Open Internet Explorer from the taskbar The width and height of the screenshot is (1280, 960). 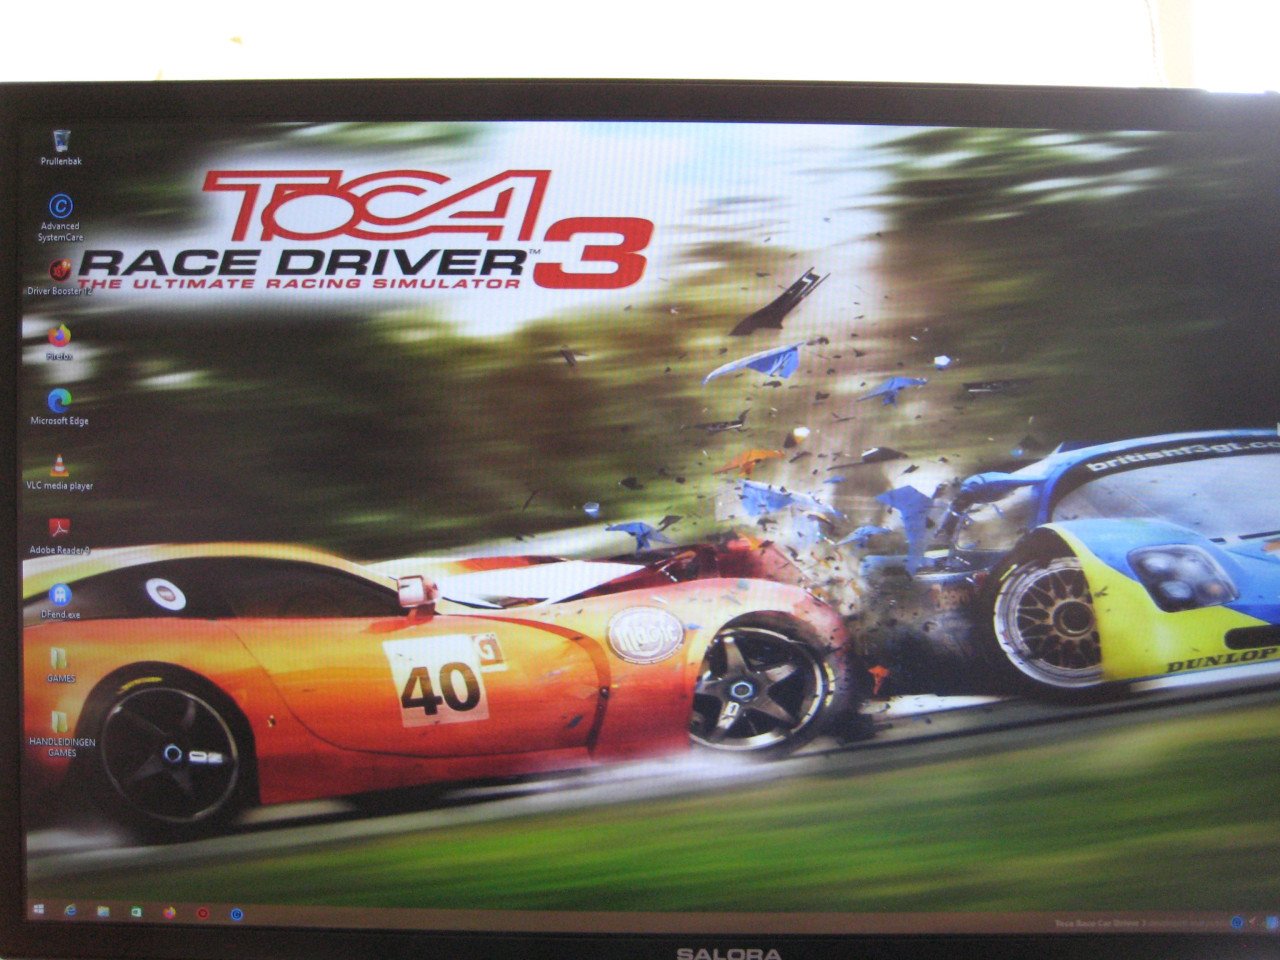[x=70, y=911]
